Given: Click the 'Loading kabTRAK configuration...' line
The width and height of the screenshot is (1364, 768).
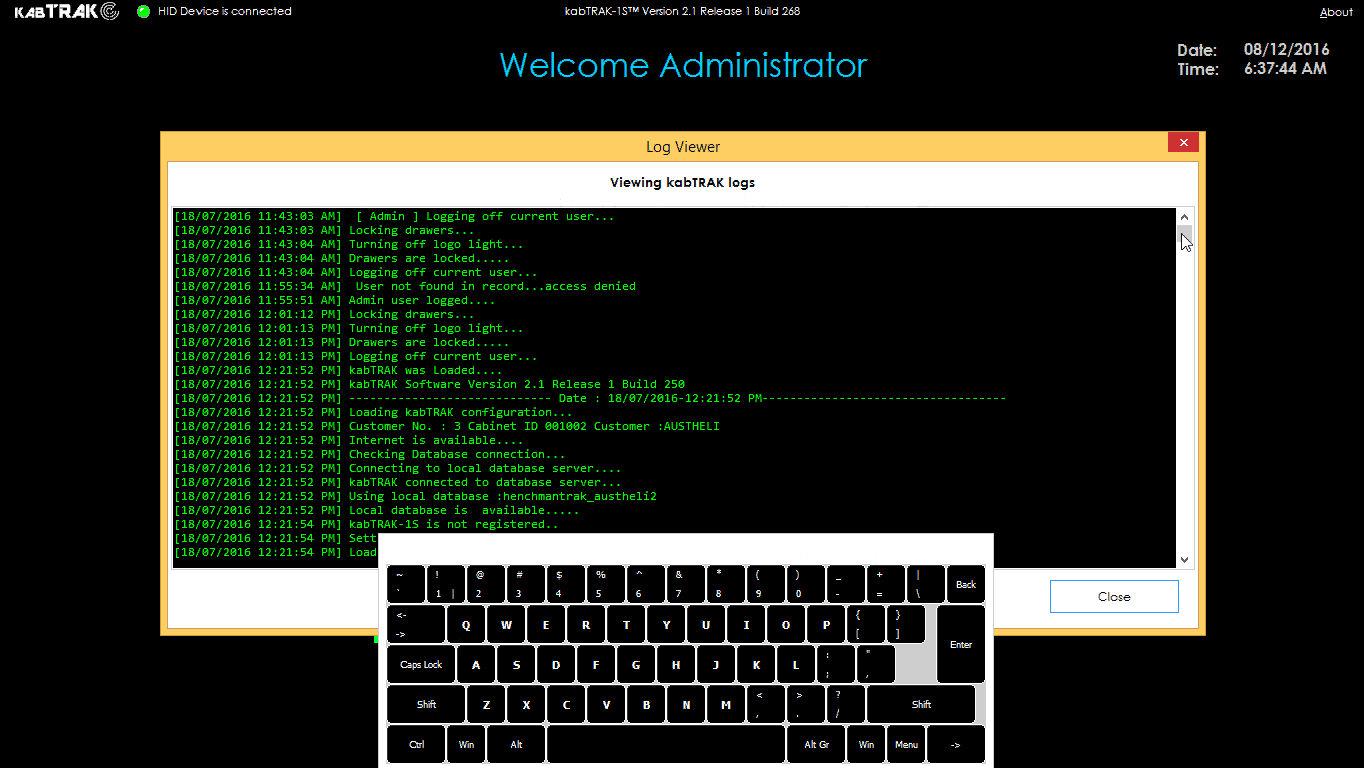Looking at the screenshot, I should [374, 412].
